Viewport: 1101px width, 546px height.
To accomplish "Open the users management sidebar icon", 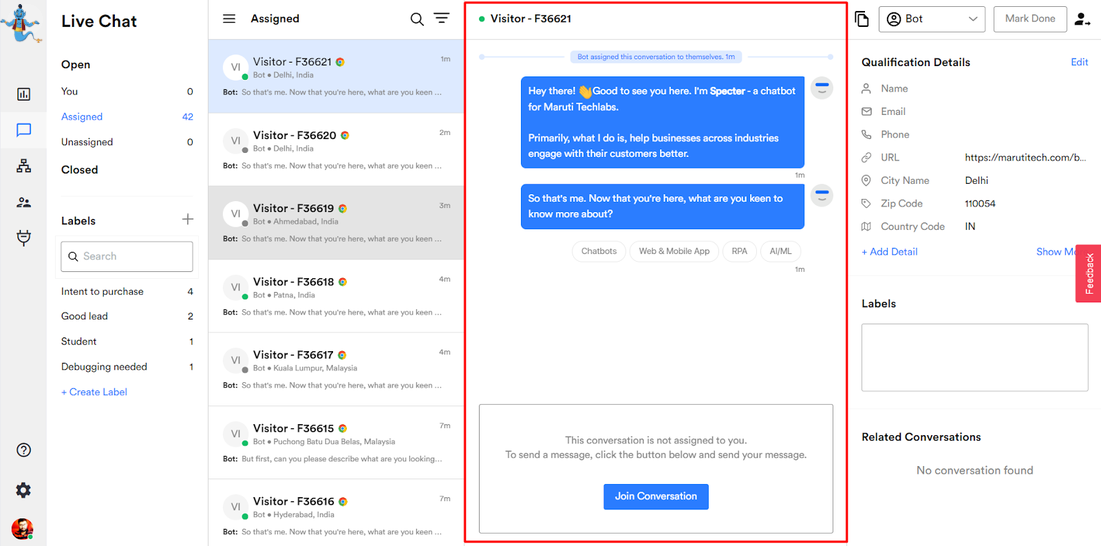I will tap(23, 202).
